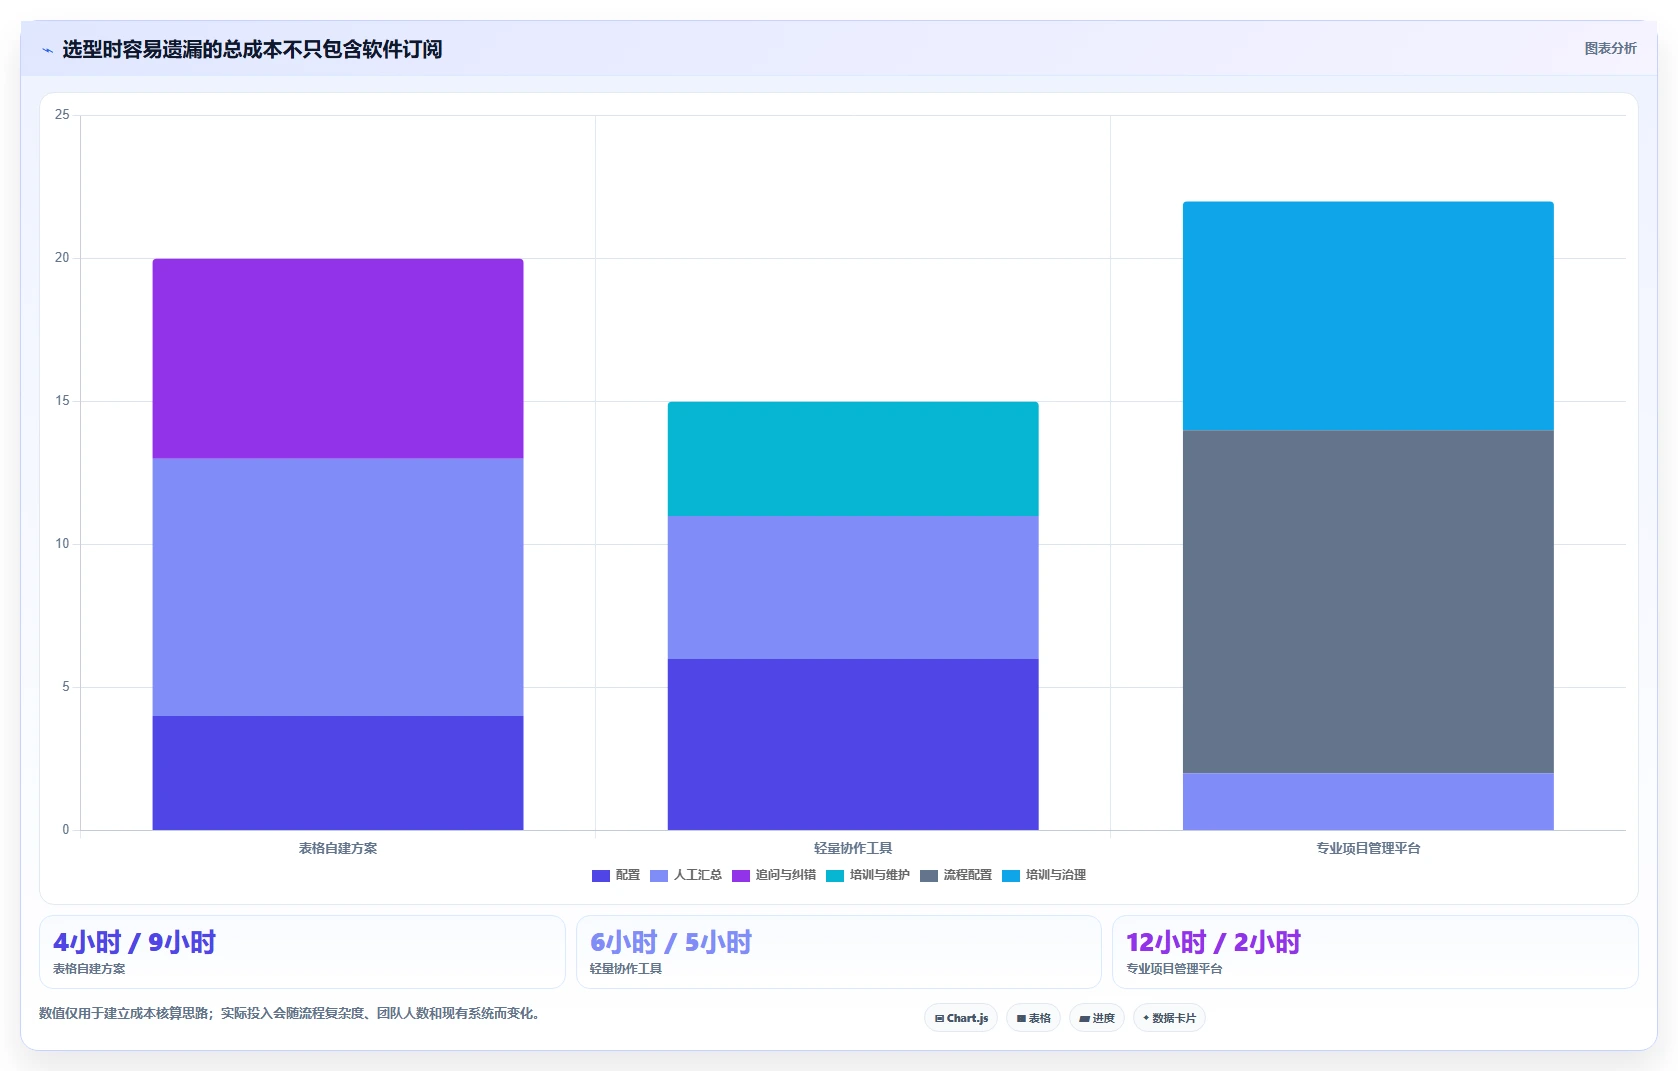Click the footnote text starting with 数值仅用于建立成本核算思路
Image resolution: width=1678 pixels, height=1071 pixels.
tap(292, 1013)
